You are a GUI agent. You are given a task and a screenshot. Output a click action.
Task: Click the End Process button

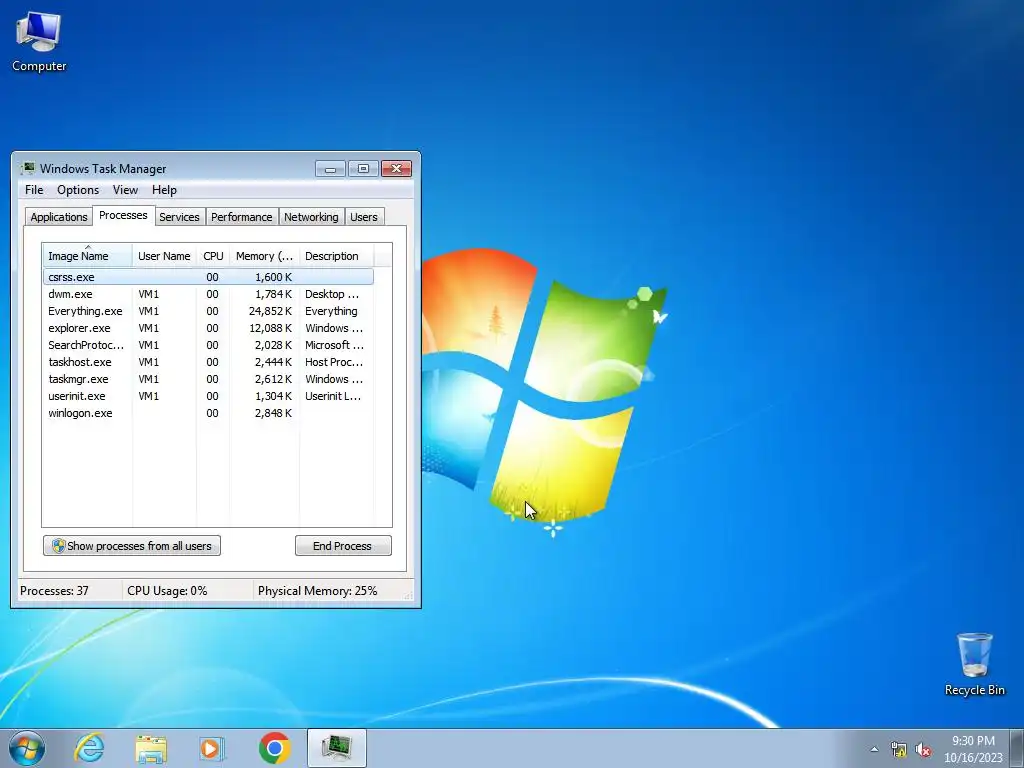[343, 546]
